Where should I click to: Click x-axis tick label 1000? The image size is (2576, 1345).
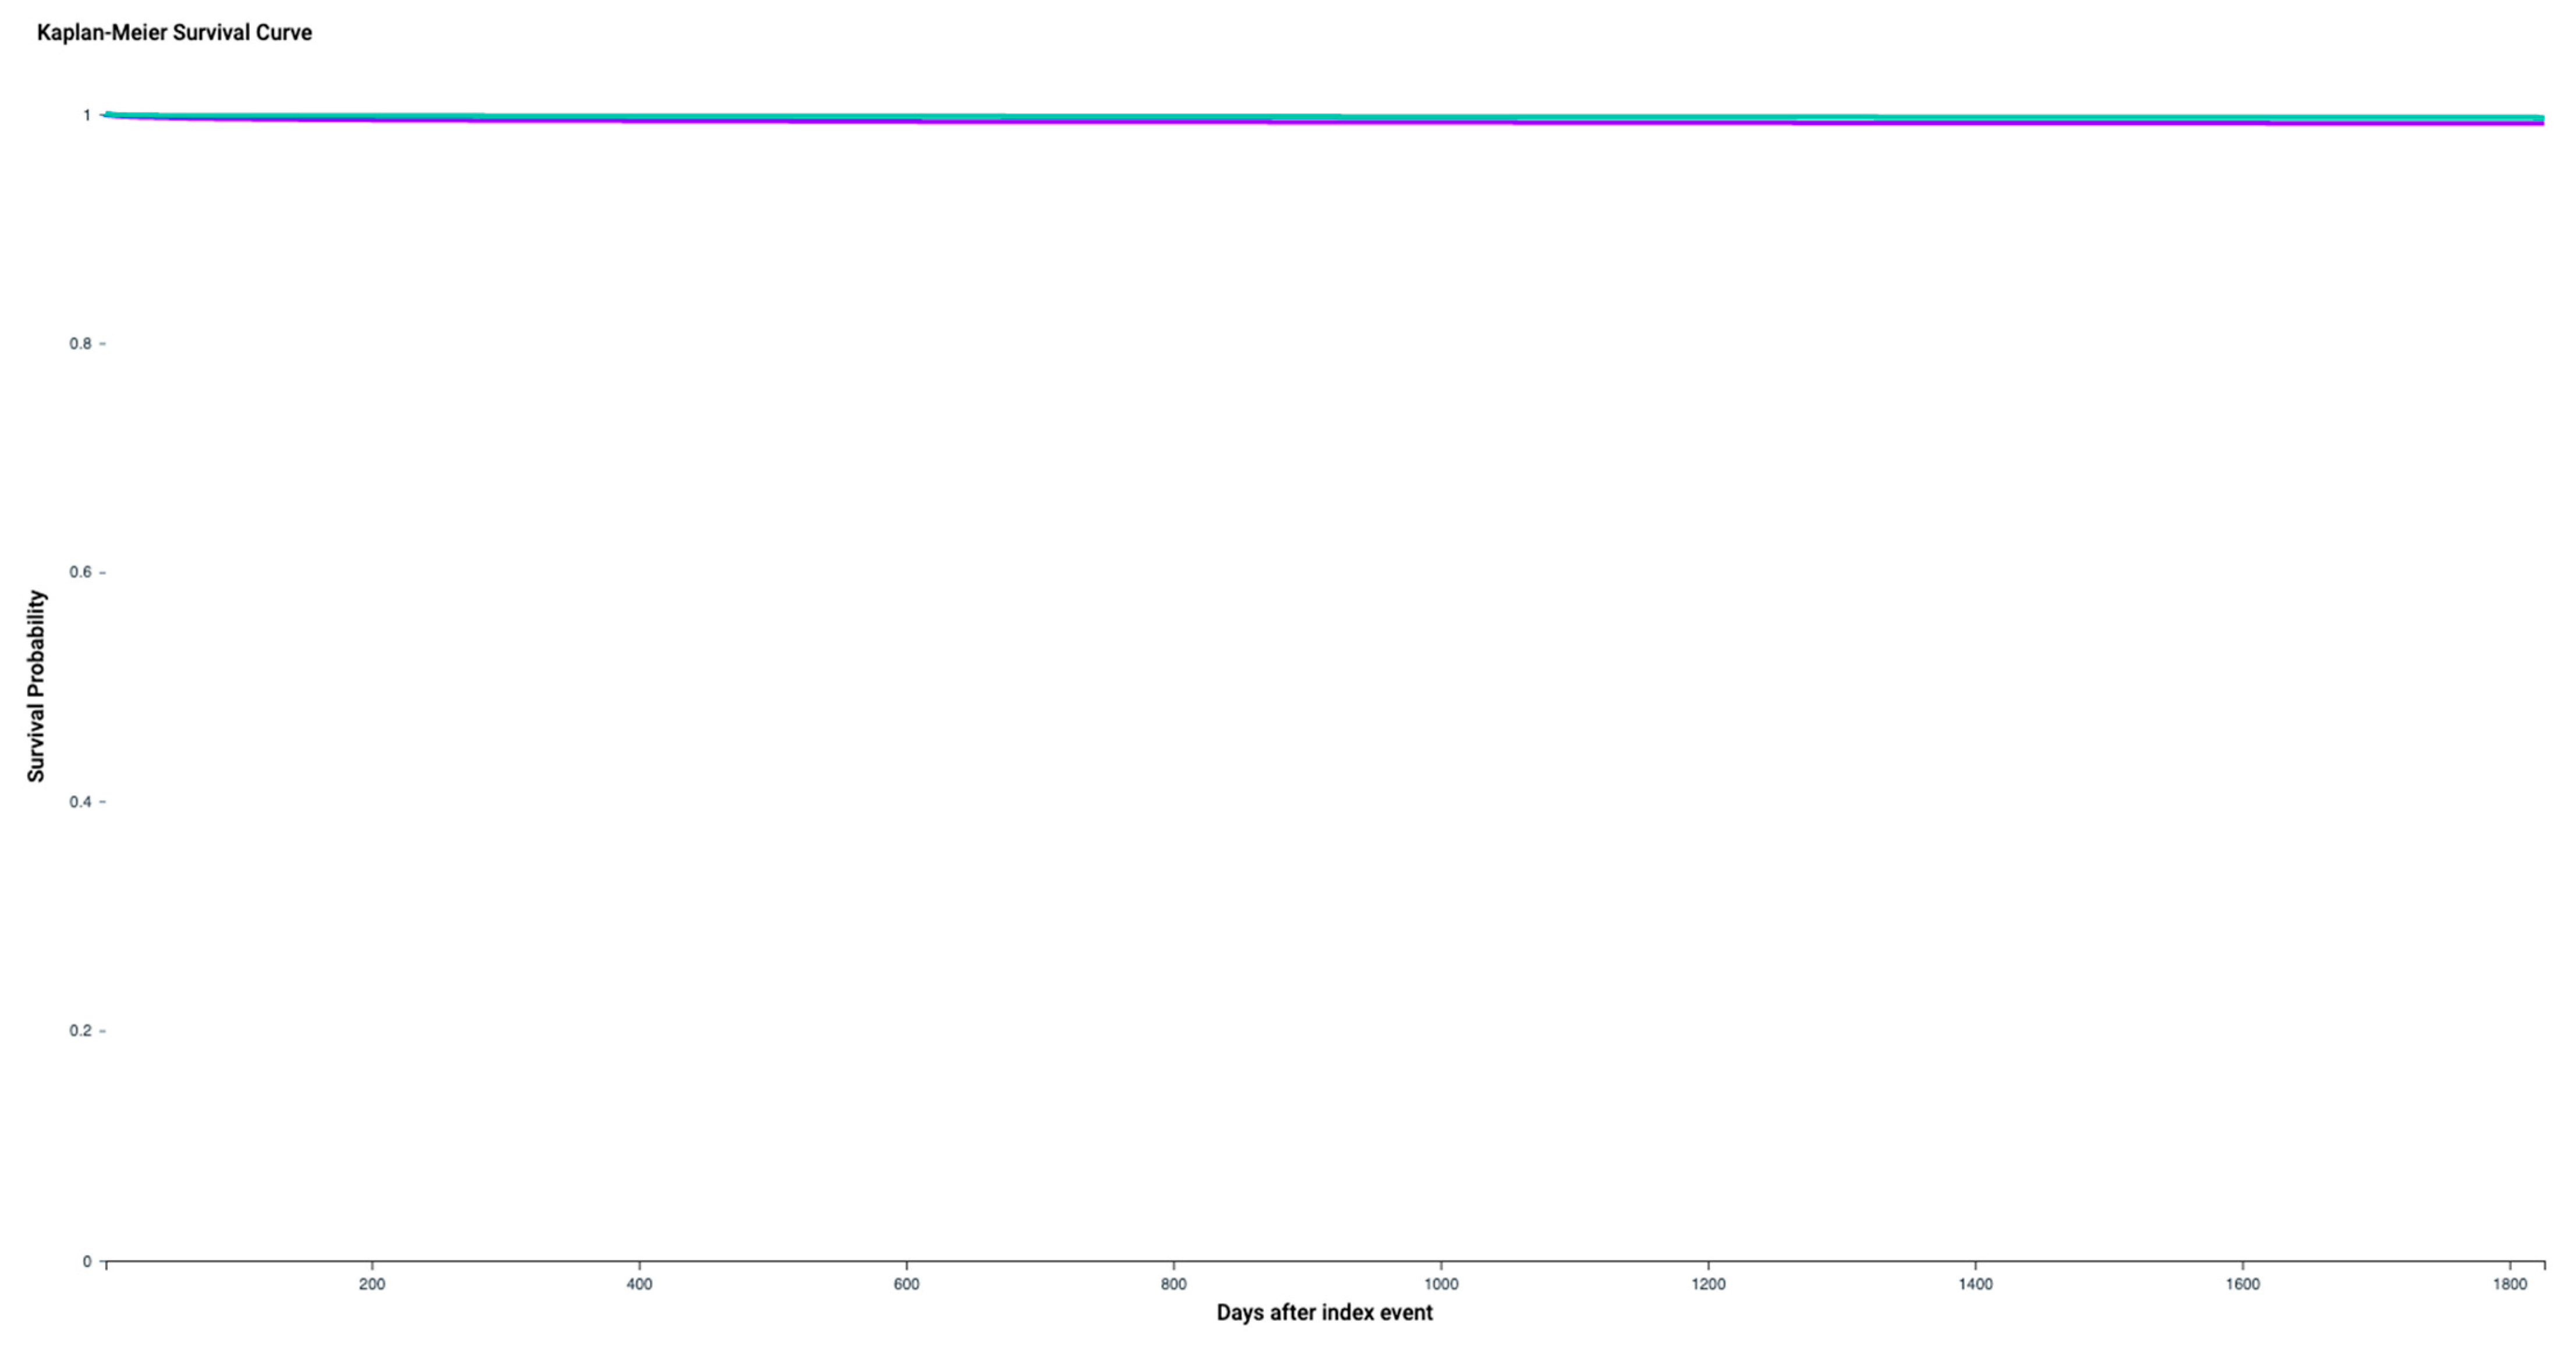click(1441, 1284)
